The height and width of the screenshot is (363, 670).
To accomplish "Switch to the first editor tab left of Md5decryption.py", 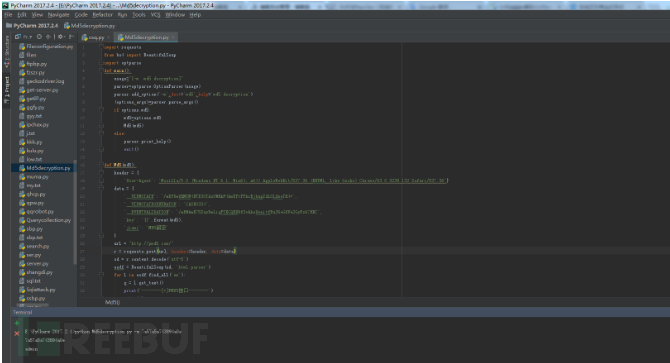I will coord(96,38).
